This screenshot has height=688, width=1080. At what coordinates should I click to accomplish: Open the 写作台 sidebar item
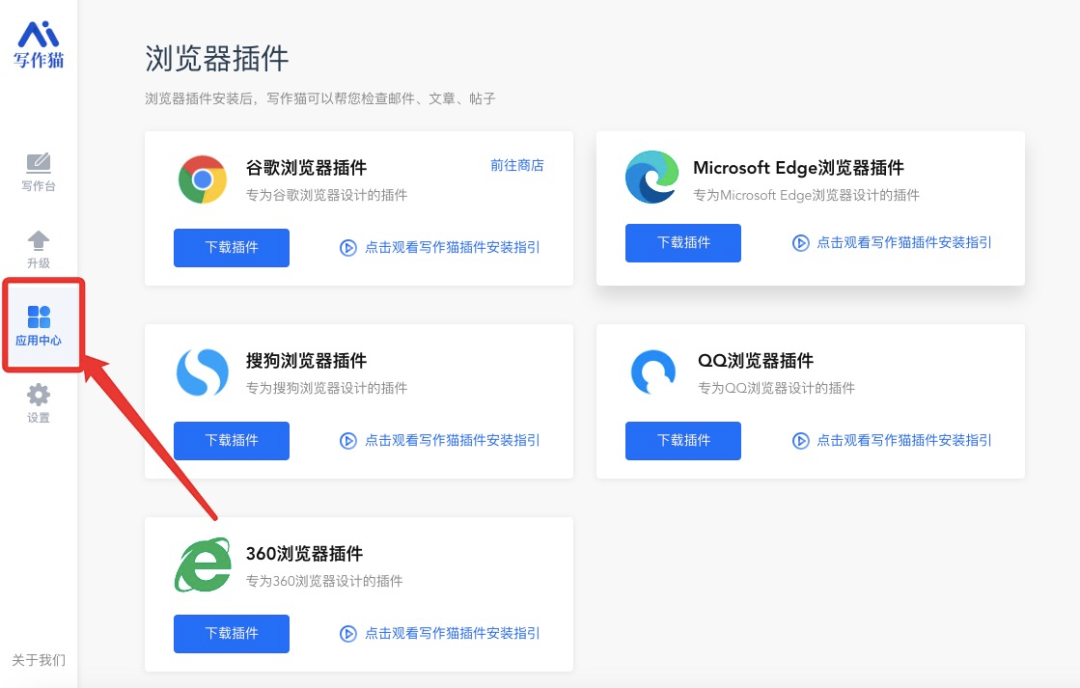(x=38, y=172)
